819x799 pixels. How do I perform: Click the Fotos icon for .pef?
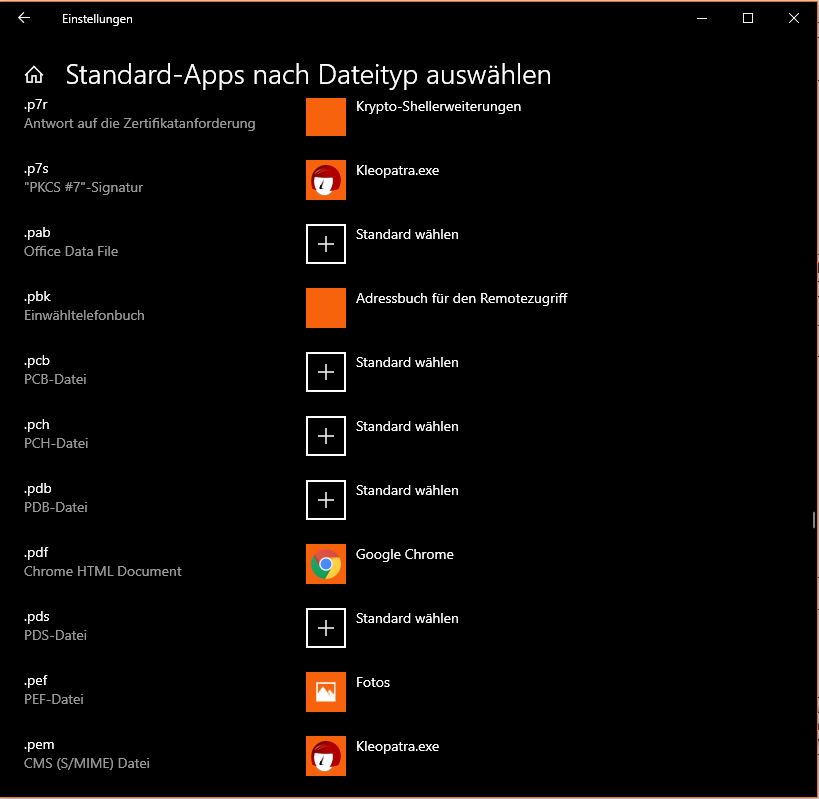[325, 691]
